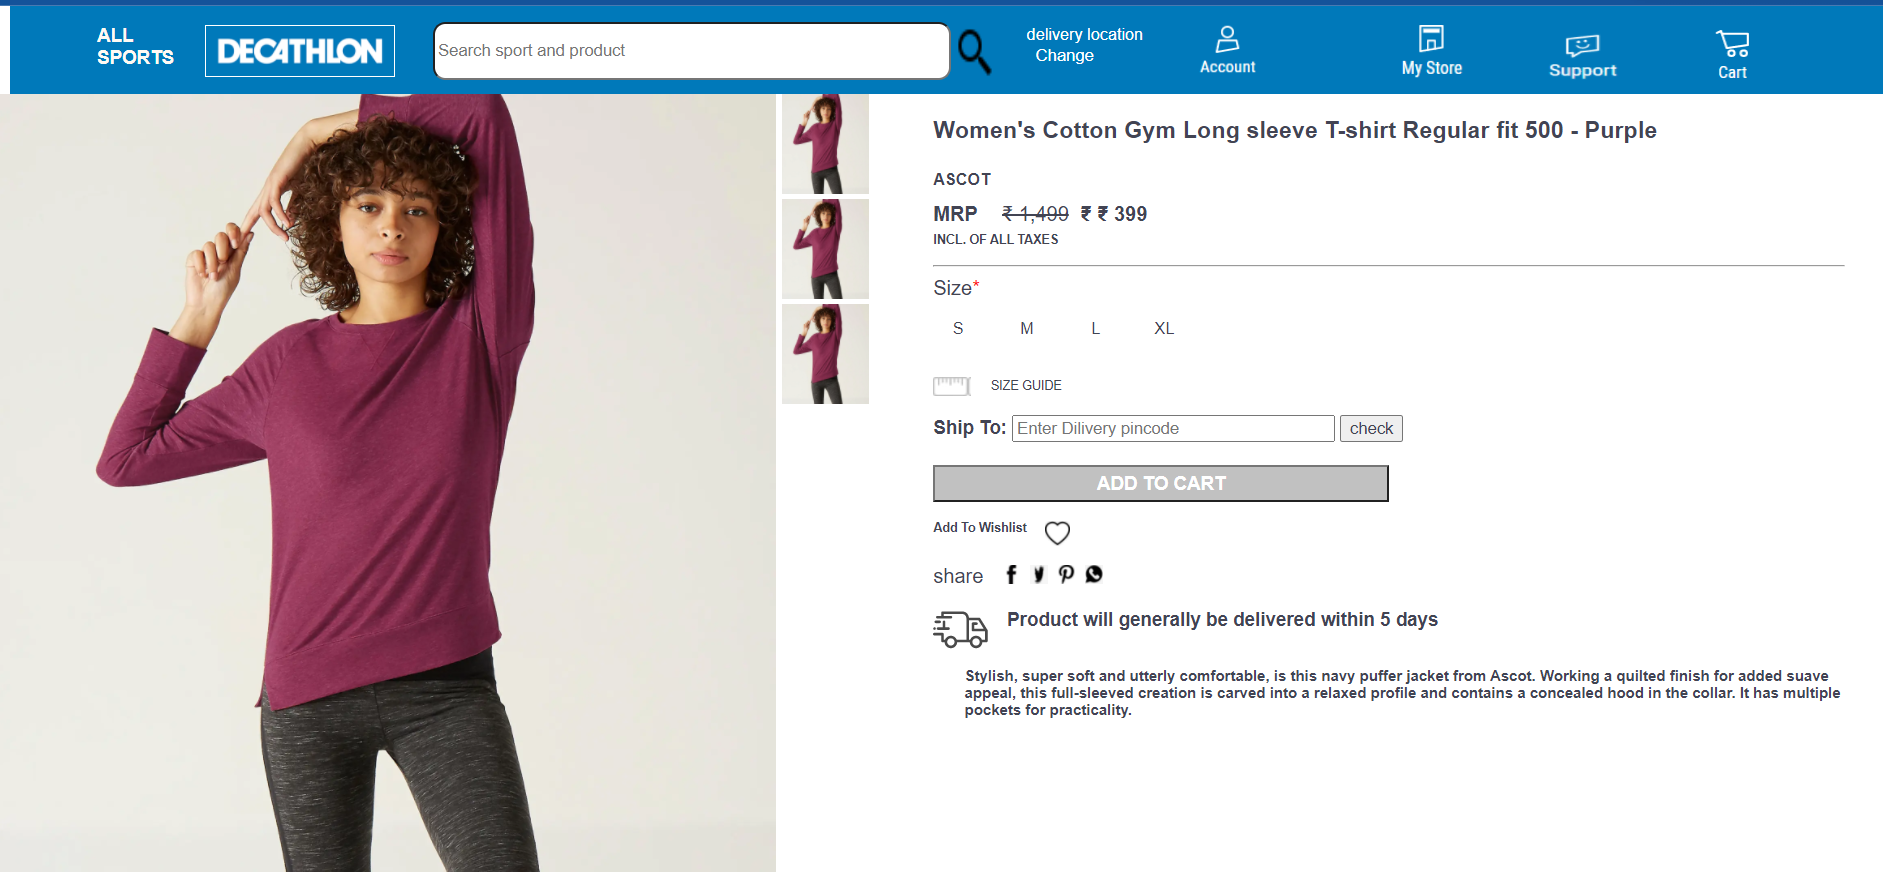Focus the Delivery pincode input field
Screen dimensions: 1883x880
coord(1173,428)
